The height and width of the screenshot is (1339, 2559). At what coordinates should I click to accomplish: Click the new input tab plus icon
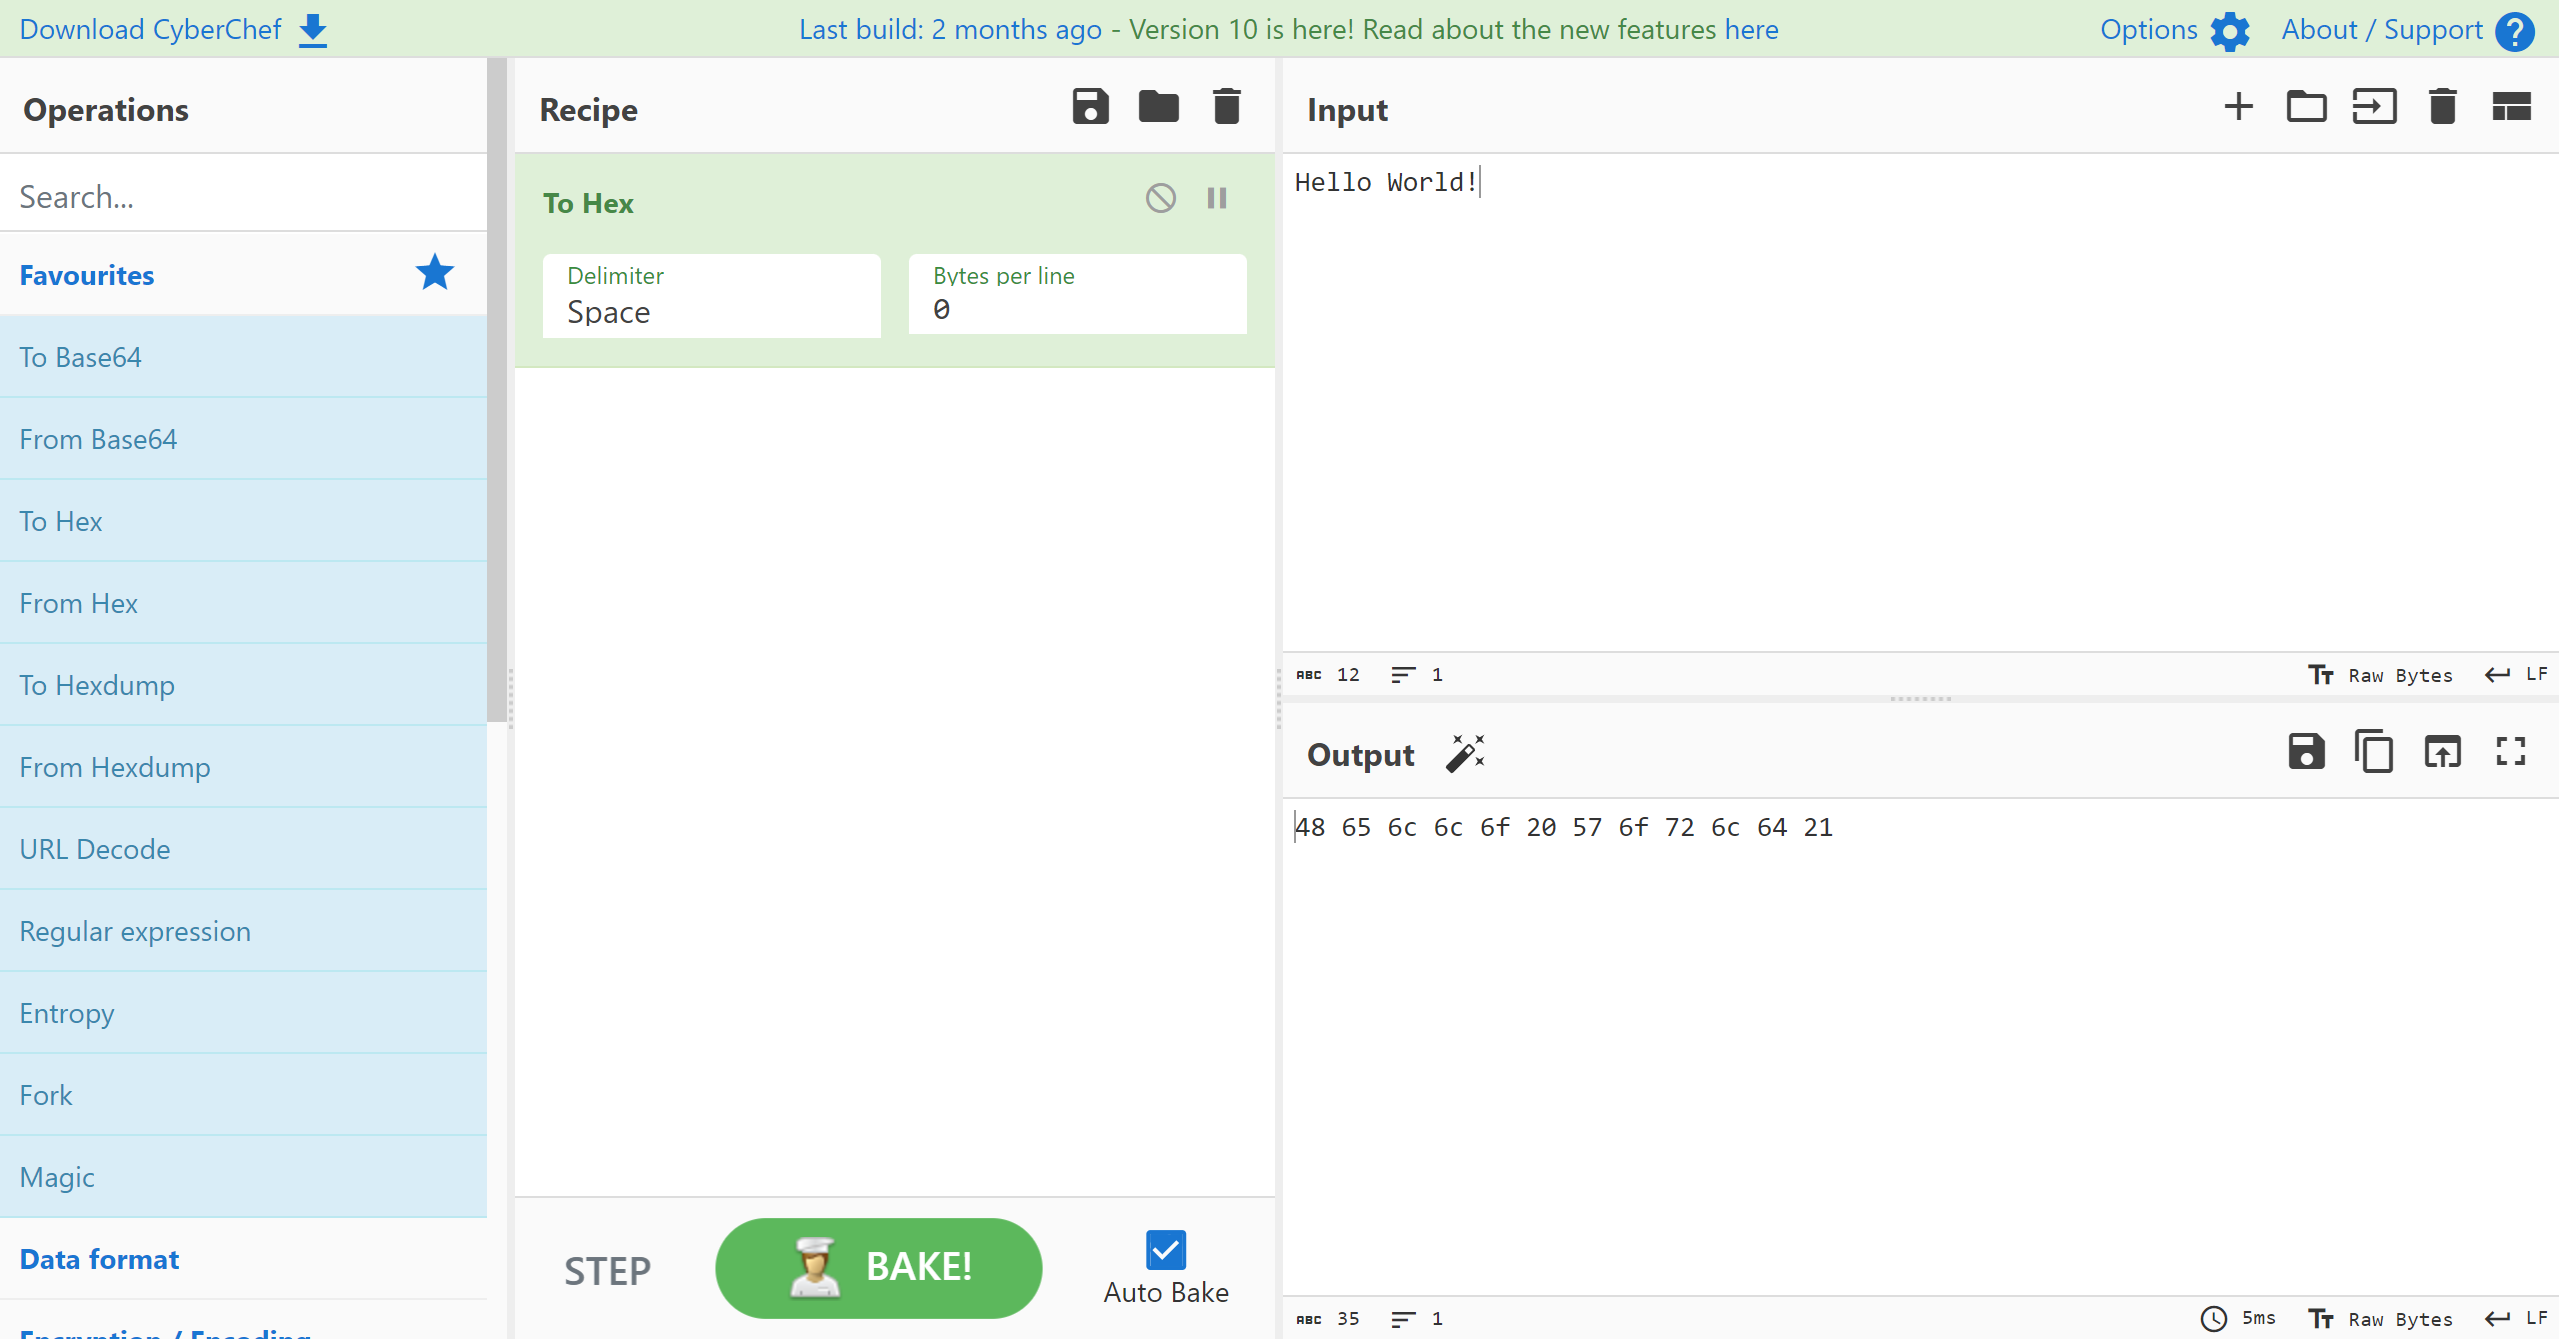[2237, 108]
